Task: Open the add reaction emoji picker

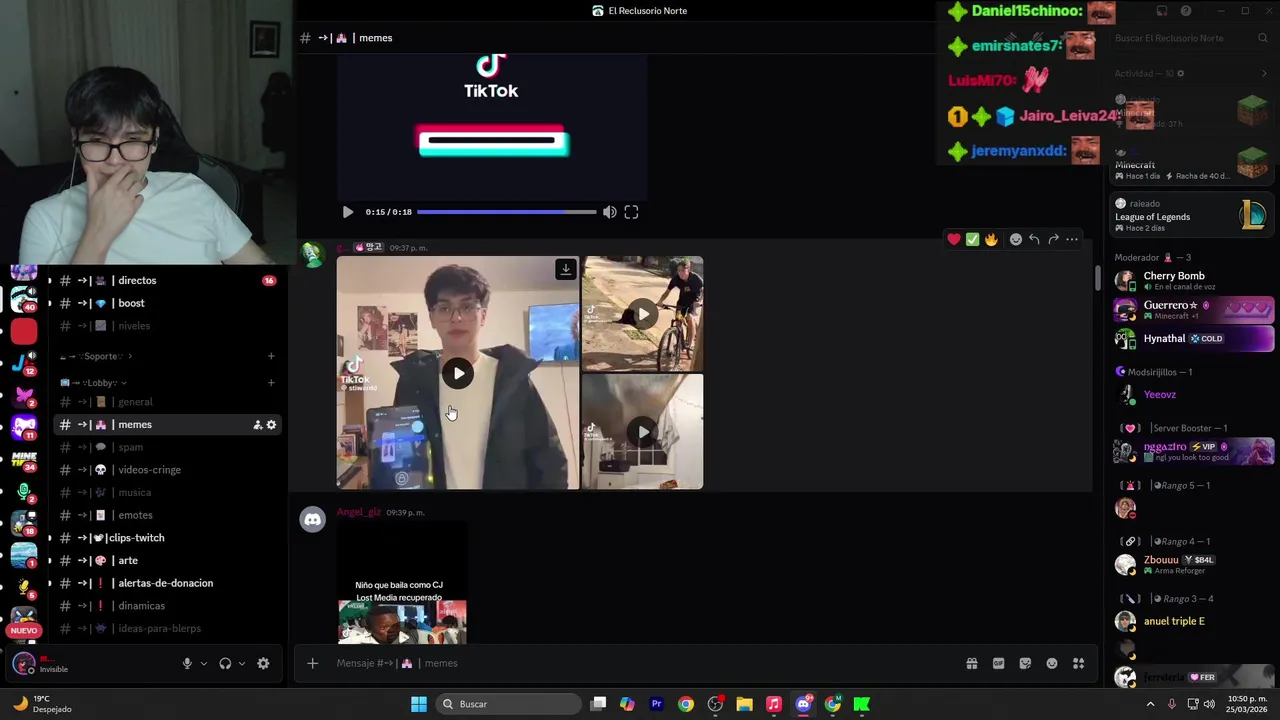Action: (x=1016, y=239)
